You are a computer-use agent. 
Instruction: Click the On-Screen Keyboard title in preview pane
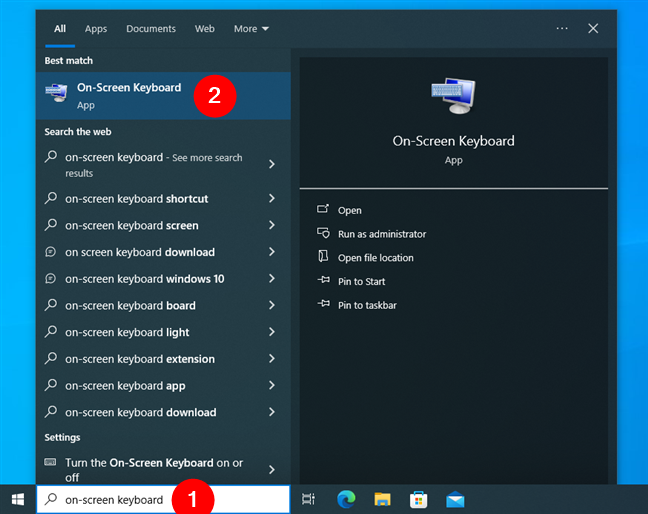(453, 141)
